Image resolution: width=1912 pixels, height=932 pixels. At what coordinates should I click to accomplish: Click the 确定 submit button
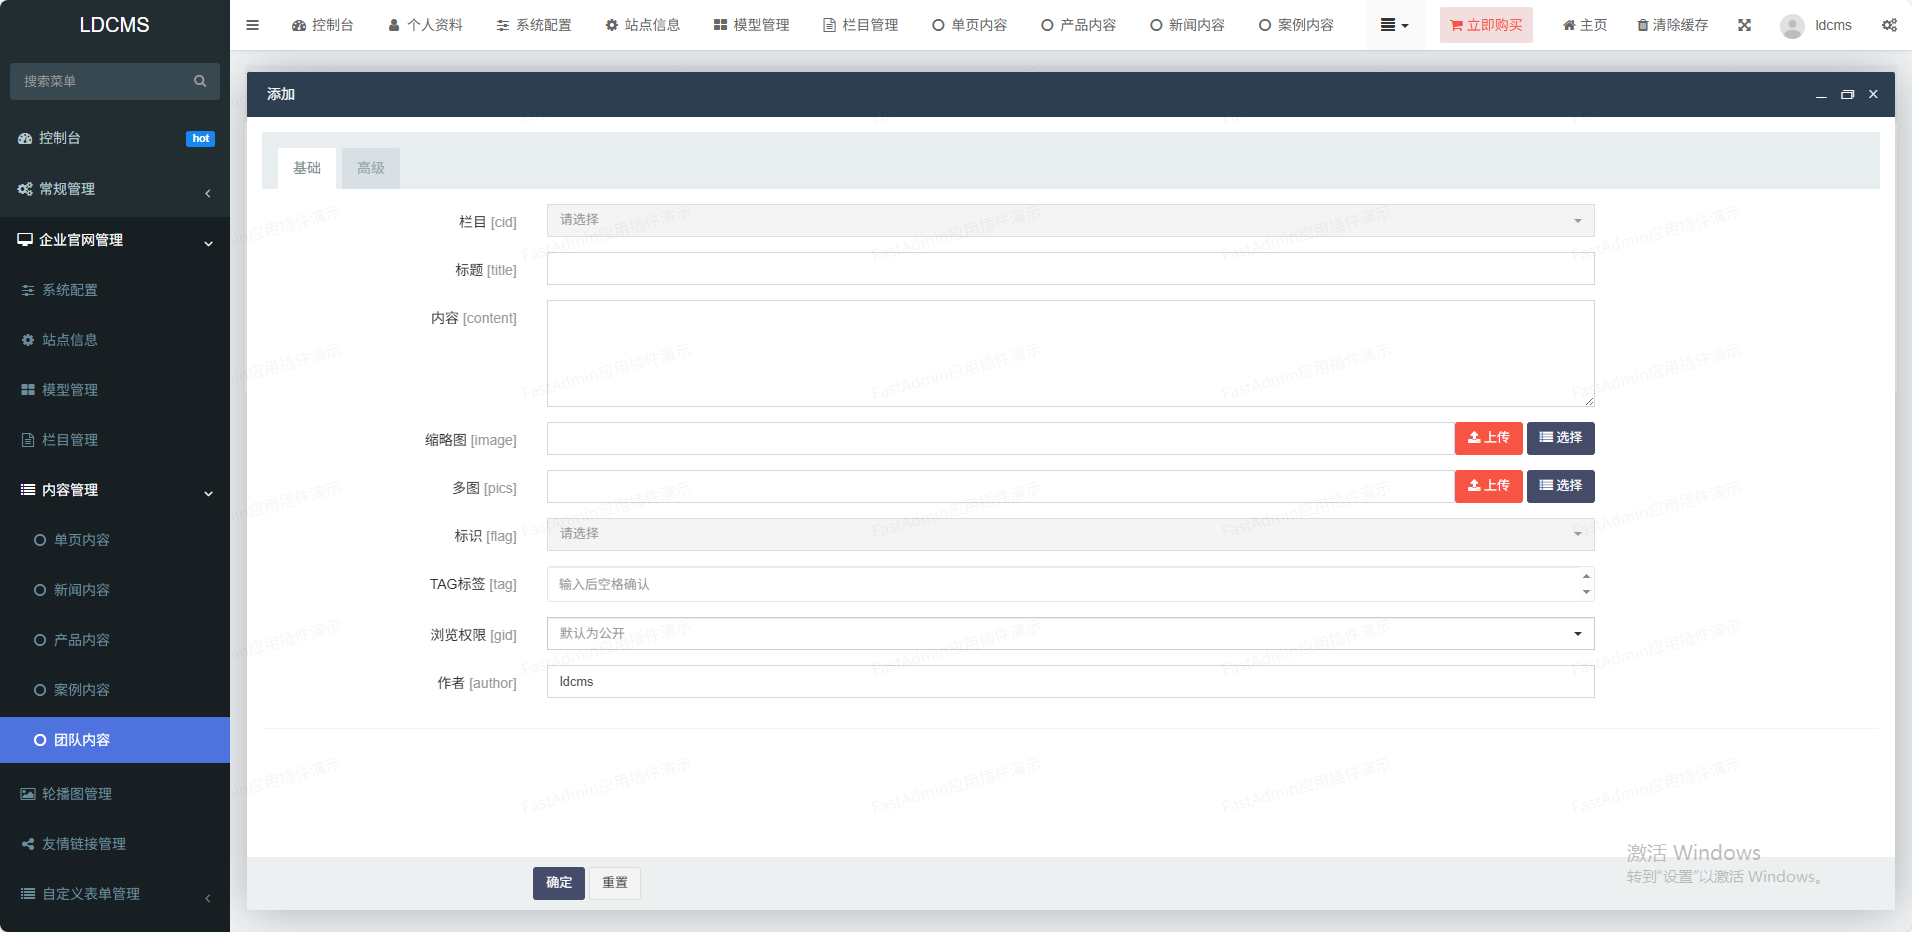[x=558, y=882]
